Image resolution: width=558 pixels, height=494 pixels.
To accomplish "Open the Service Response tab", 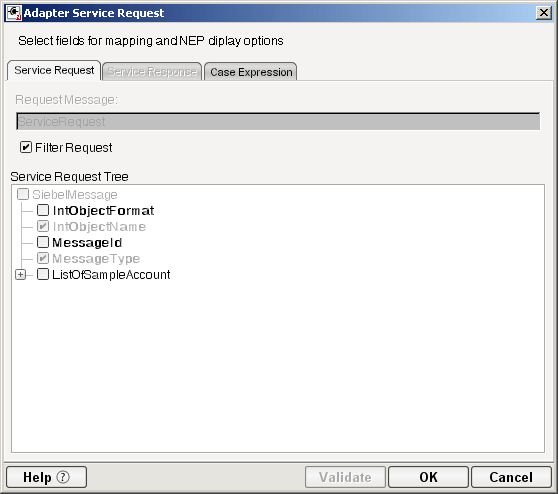I will (x=152, y=72).
